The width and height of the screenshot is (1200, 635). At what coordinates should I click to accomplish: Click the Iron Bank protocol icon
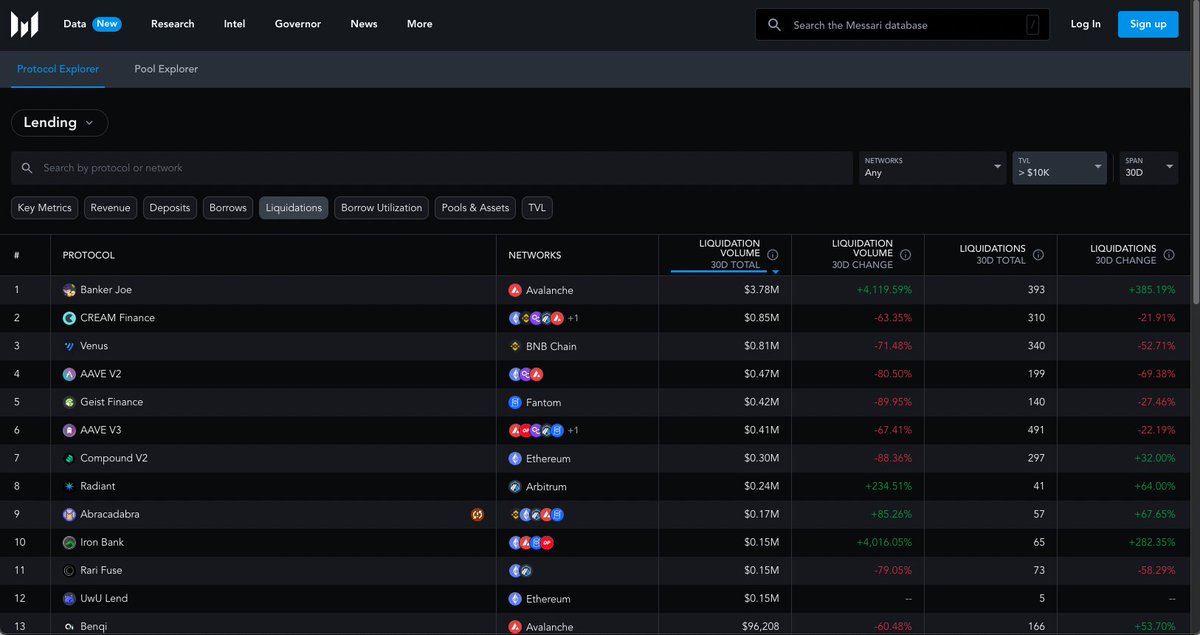pos(69,542)
